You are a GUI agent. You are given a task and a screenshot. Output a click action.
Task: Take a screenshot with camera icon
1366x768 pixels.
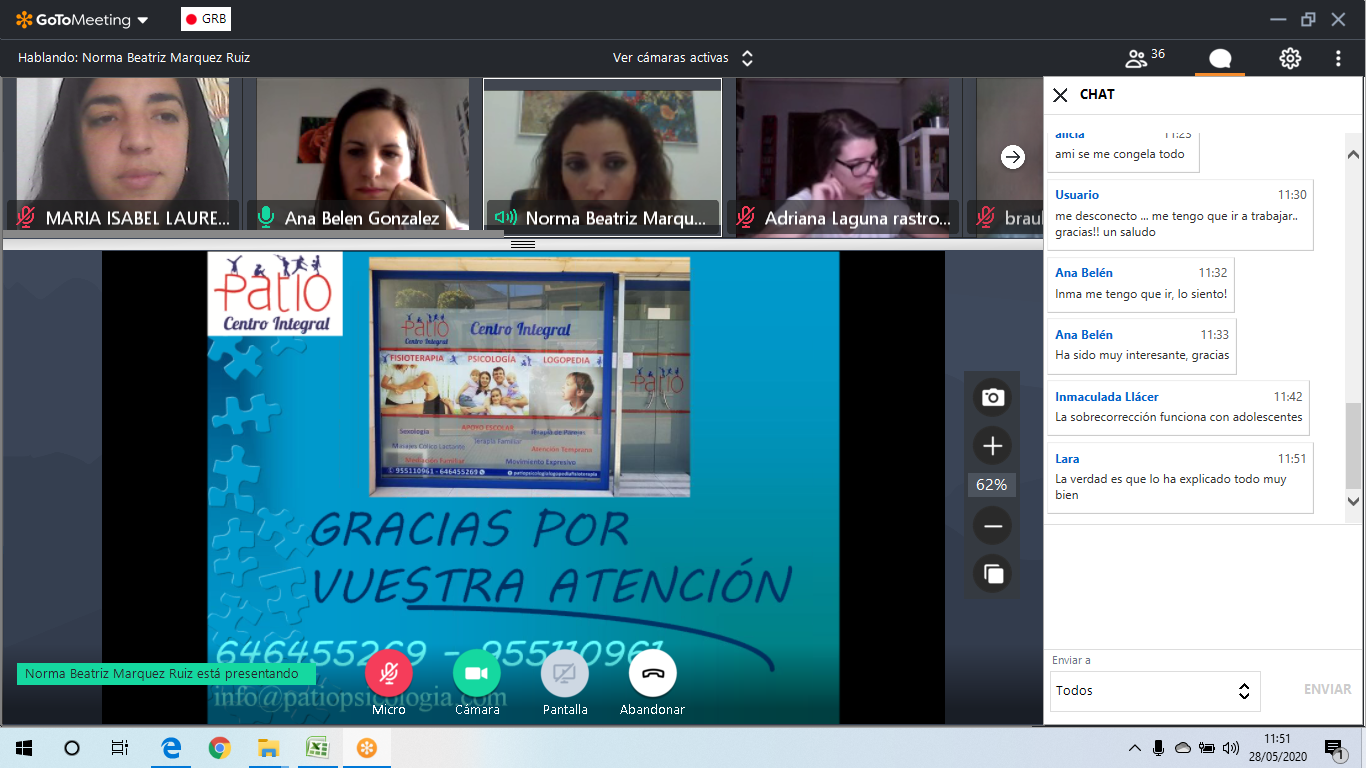click(992, 397)
